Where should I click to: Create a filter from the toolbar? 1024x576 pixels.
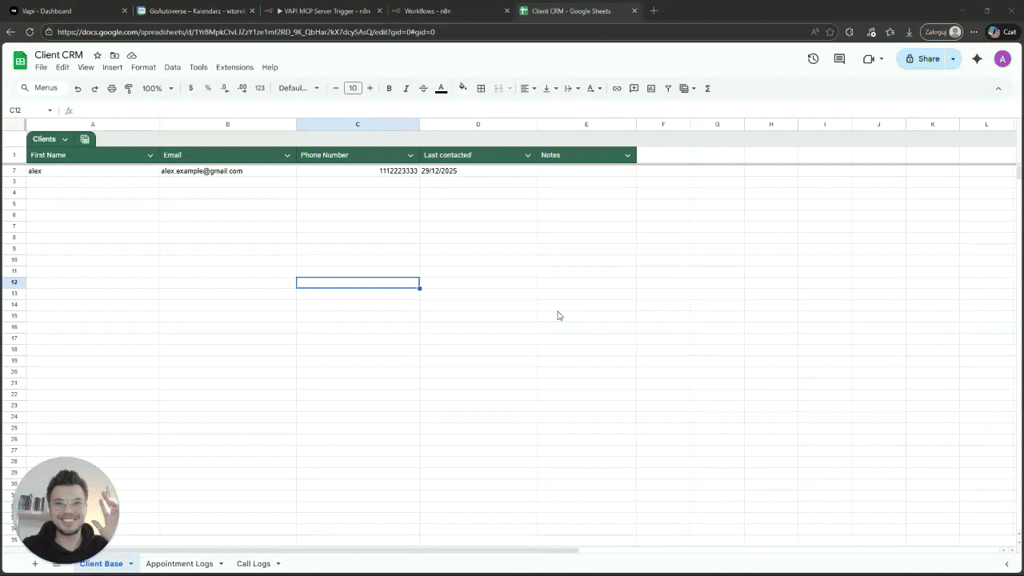pyautogui.click(x=667, y=88)
